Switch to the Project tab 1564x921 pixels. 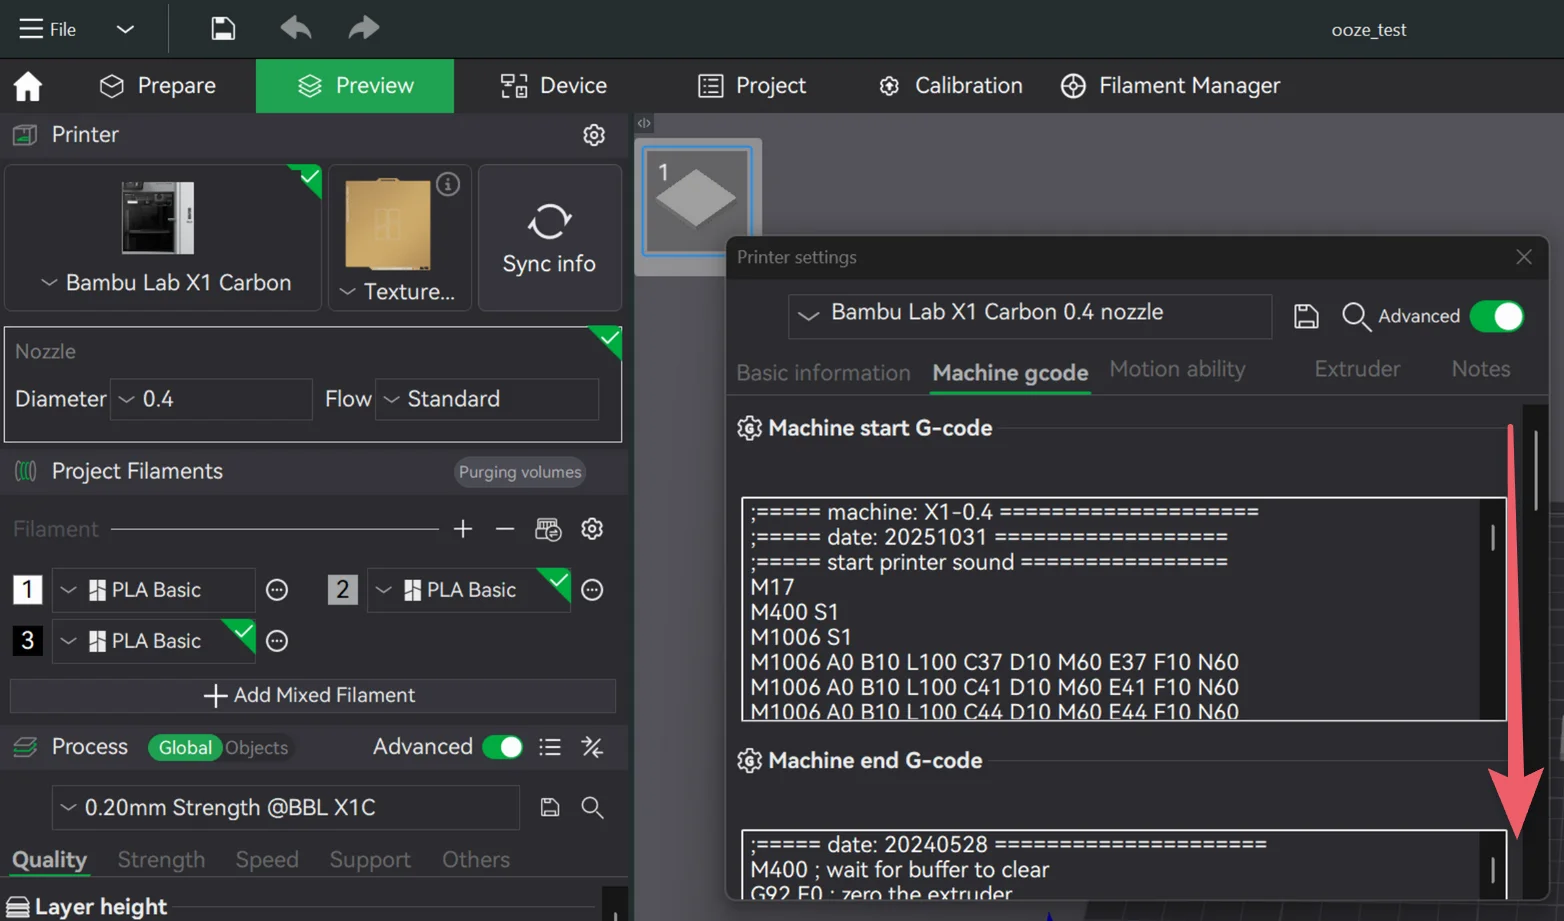pos(752,86)
